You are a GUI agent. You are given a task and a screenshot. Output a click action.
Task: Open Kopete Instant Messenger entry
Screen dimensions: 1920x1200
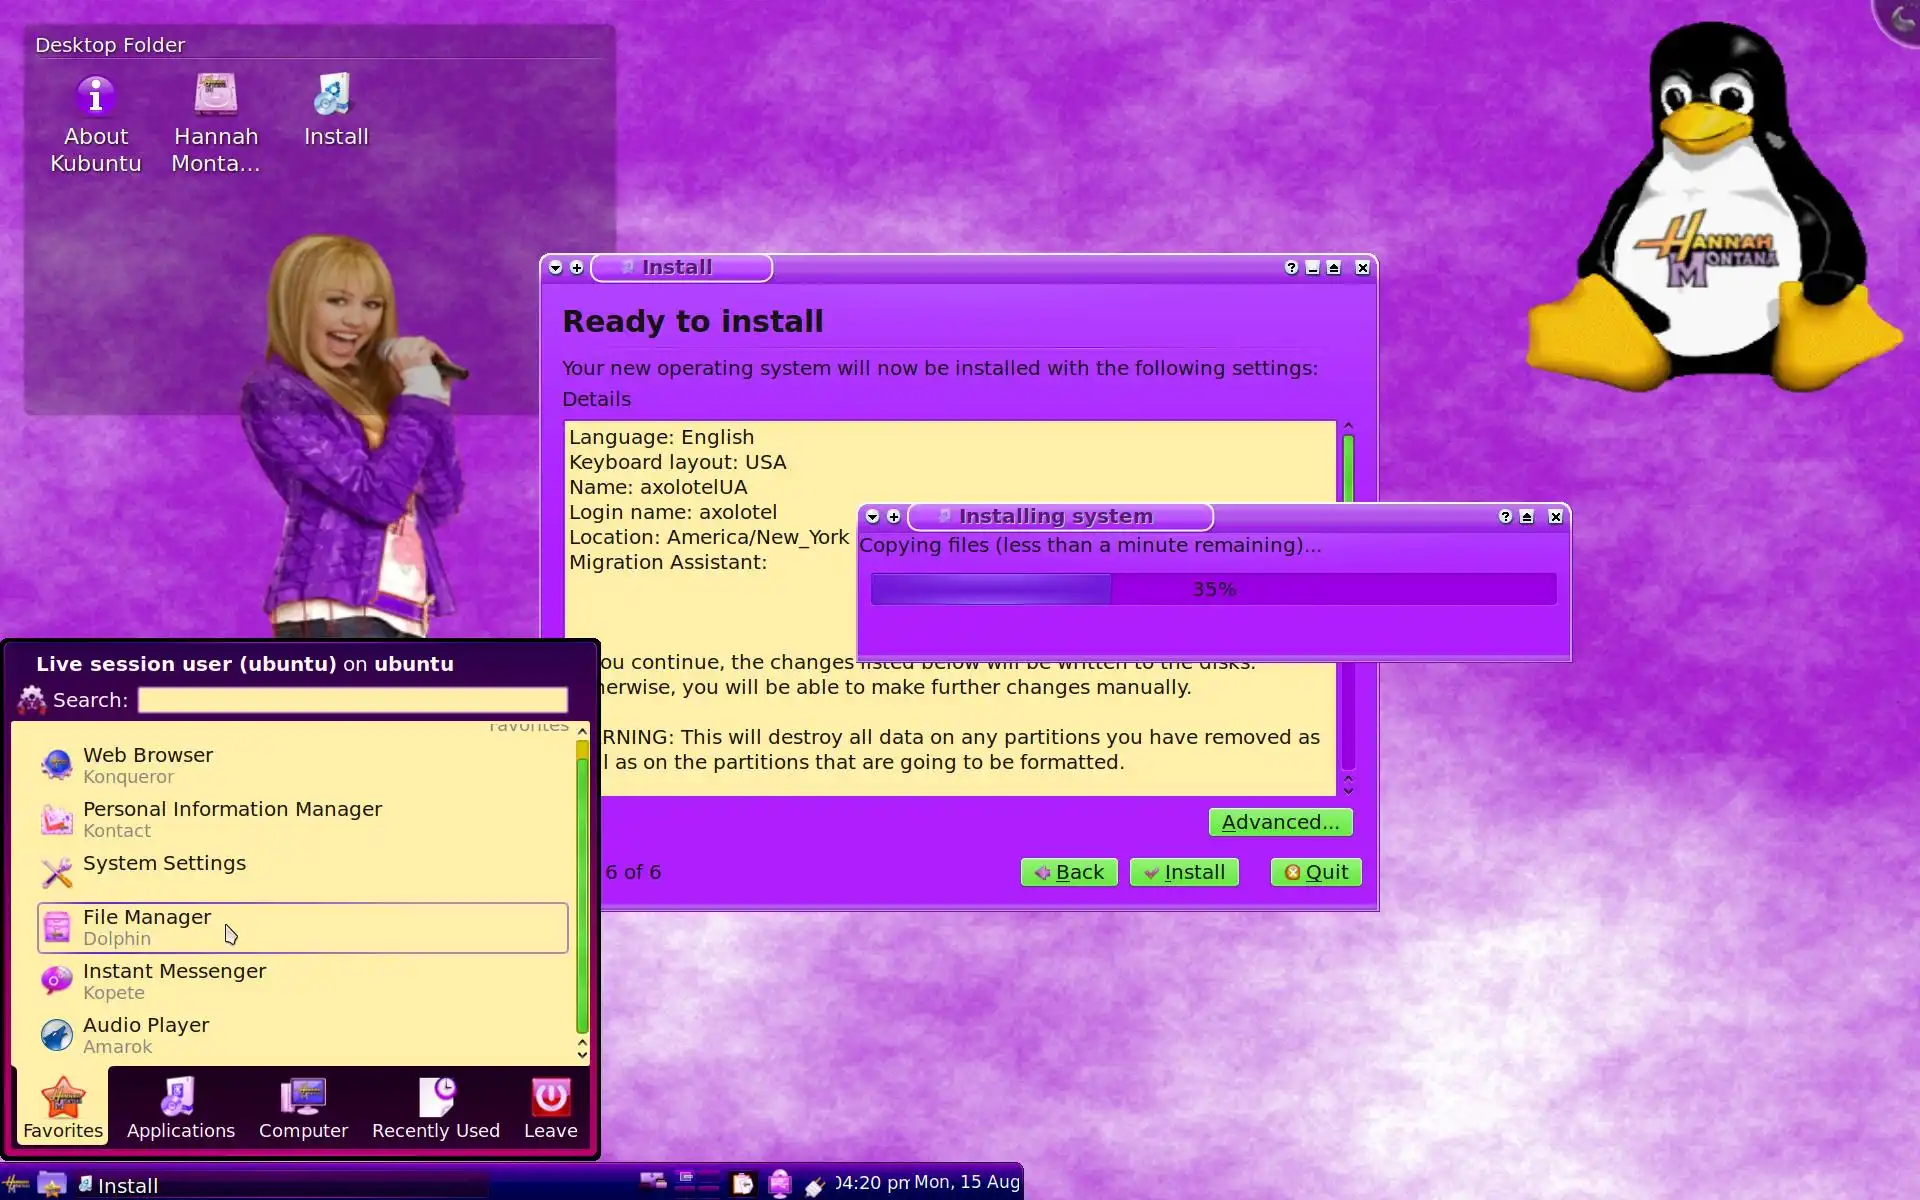pos(174,981)
